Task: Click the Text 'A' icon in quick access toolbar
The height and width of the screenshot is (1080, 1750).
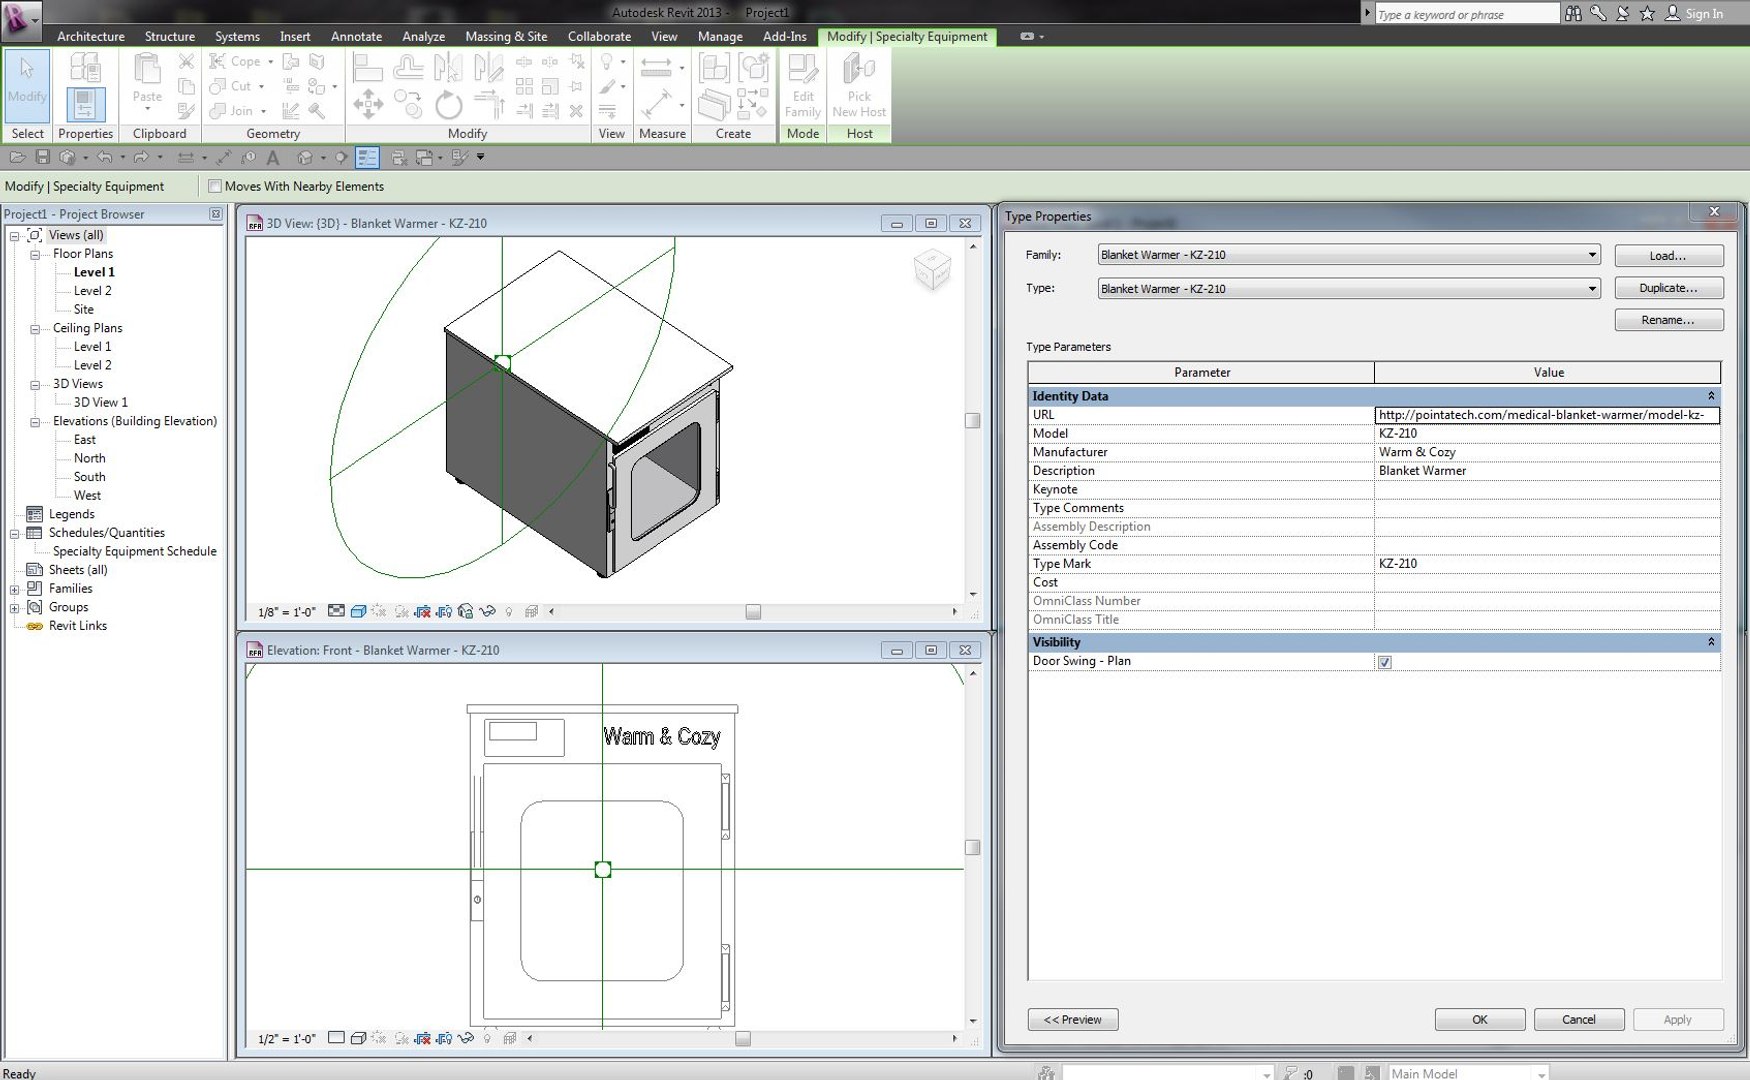Action: (273, 157)
